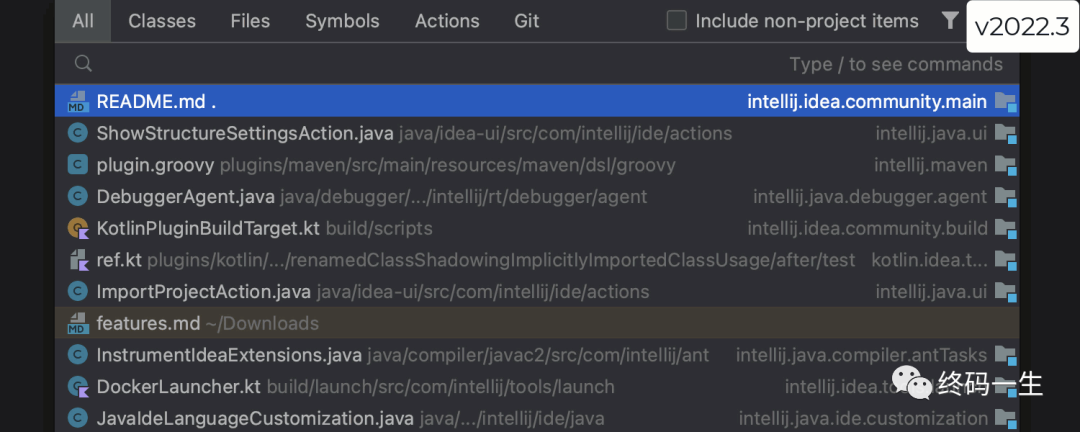Select KotlinPluginBuildTarget.kt in results
1080x432 pixels.
pos(537,228)
